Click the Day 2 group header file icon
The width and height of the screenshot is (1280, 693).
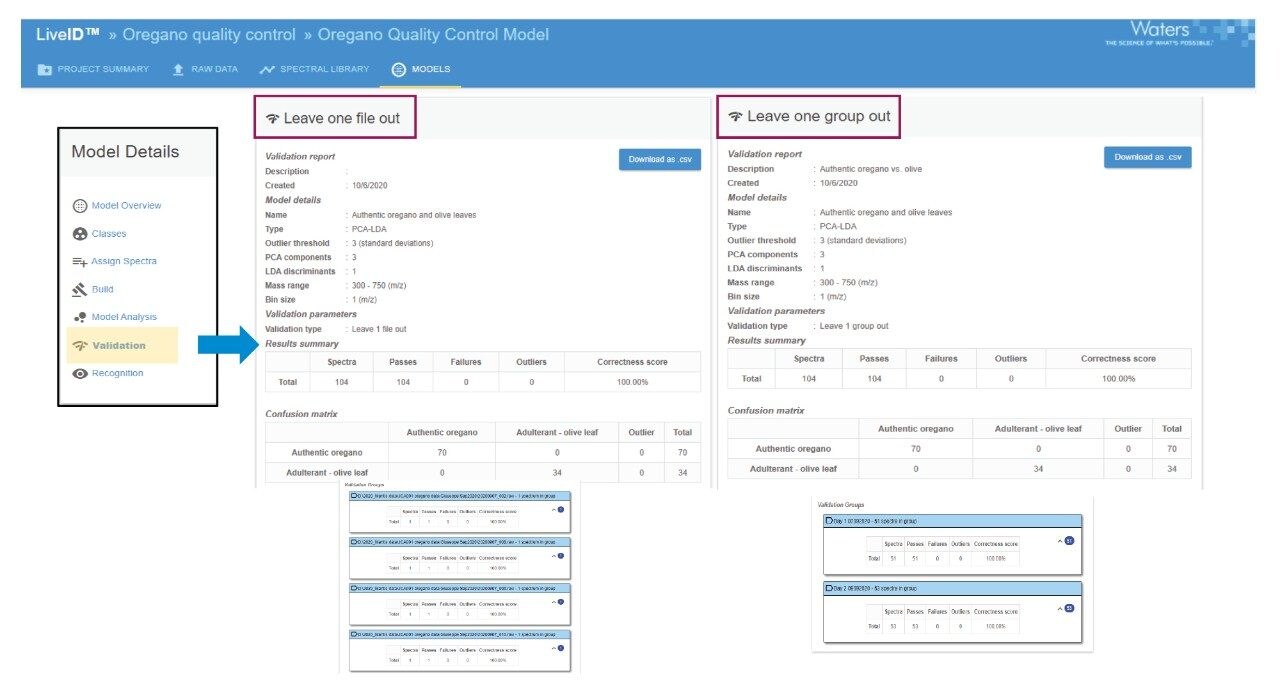tap(829, 589)
